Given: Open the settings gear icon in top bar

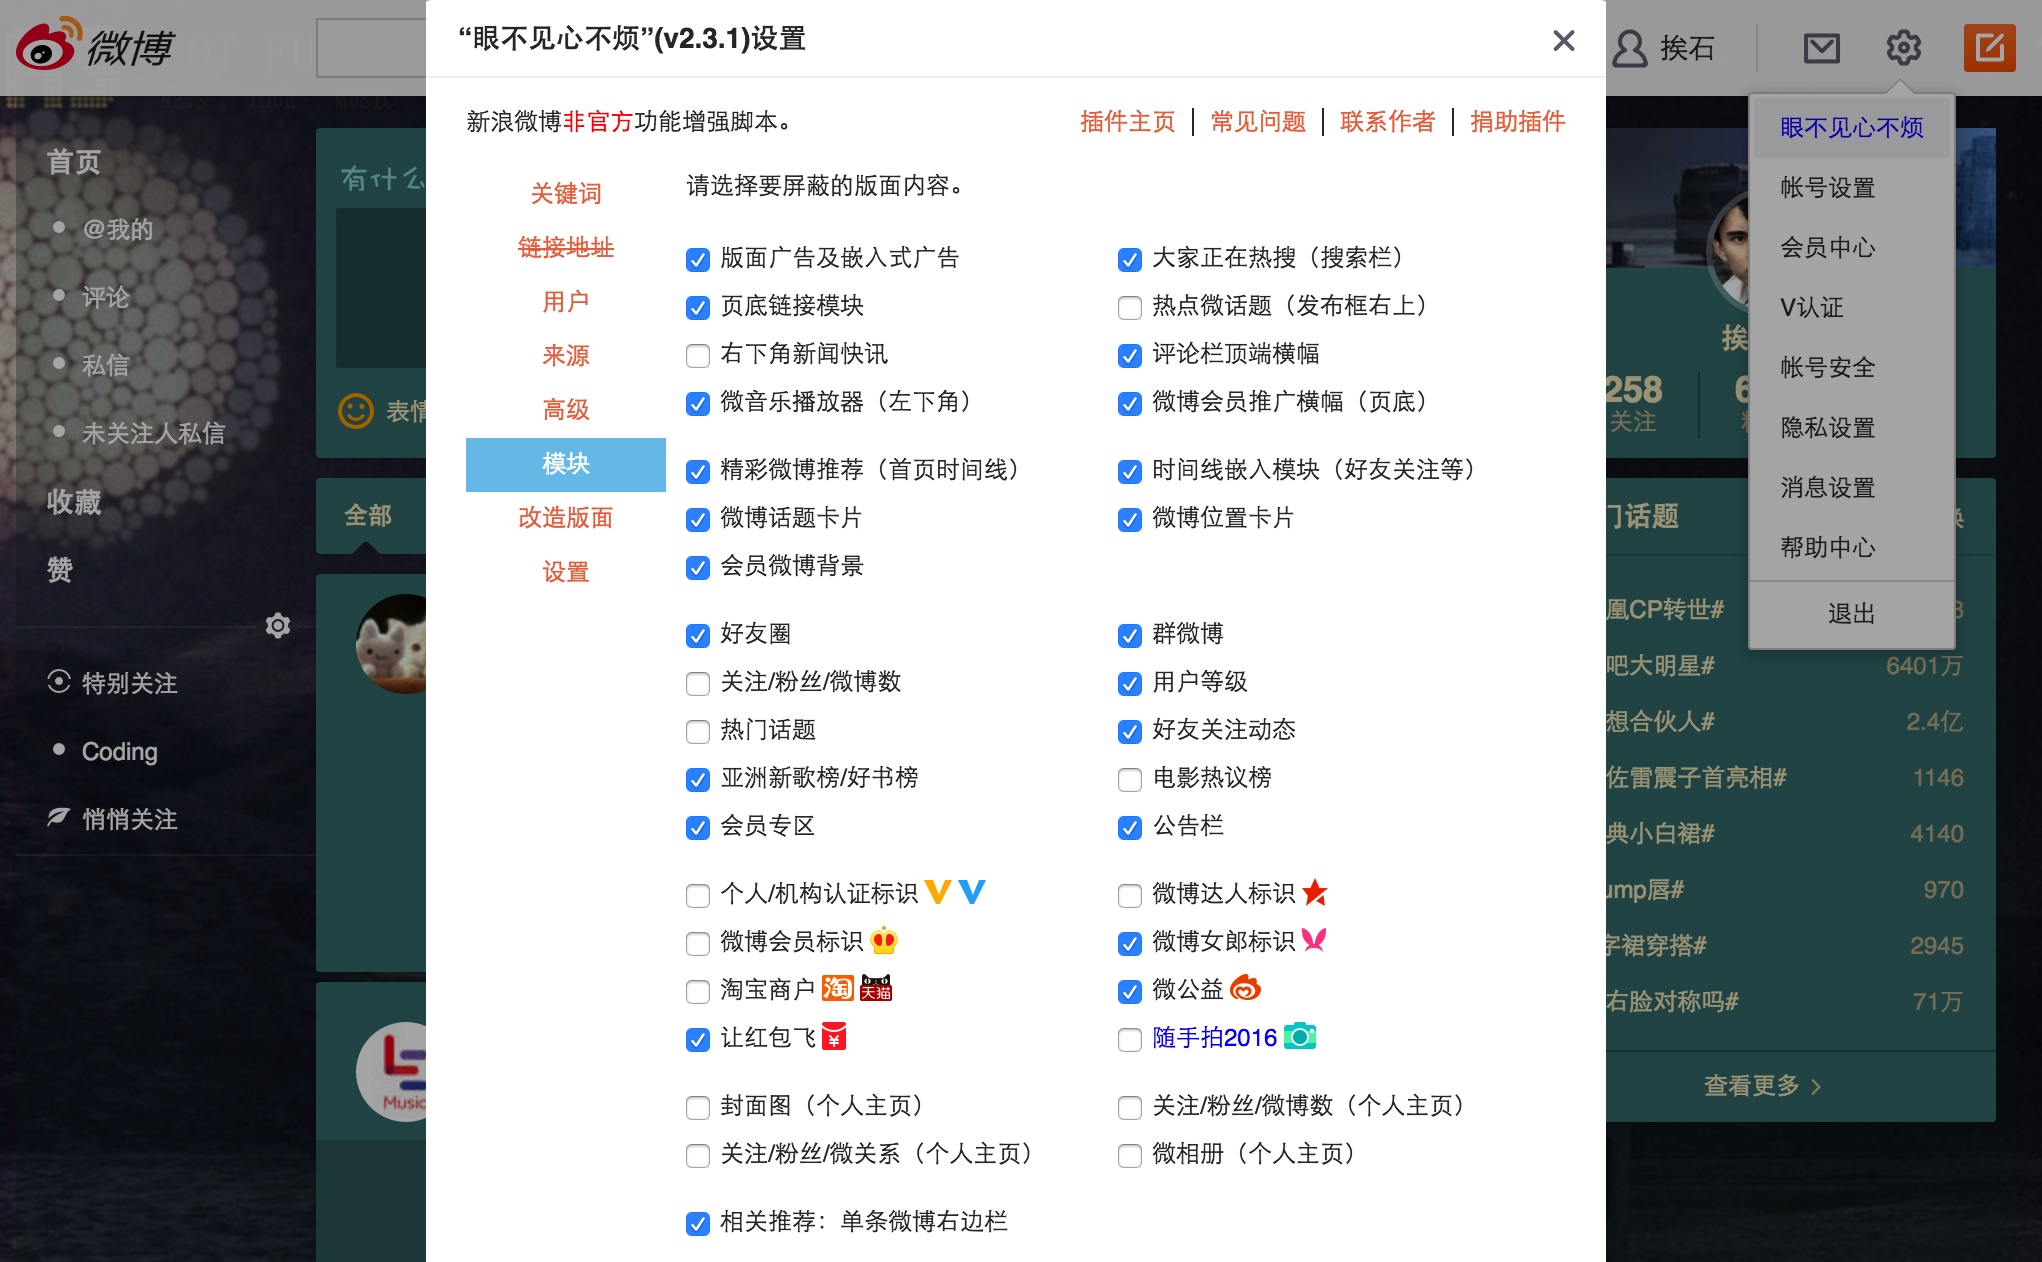Looking at the screenshot, I should (x=1903, y=48).
